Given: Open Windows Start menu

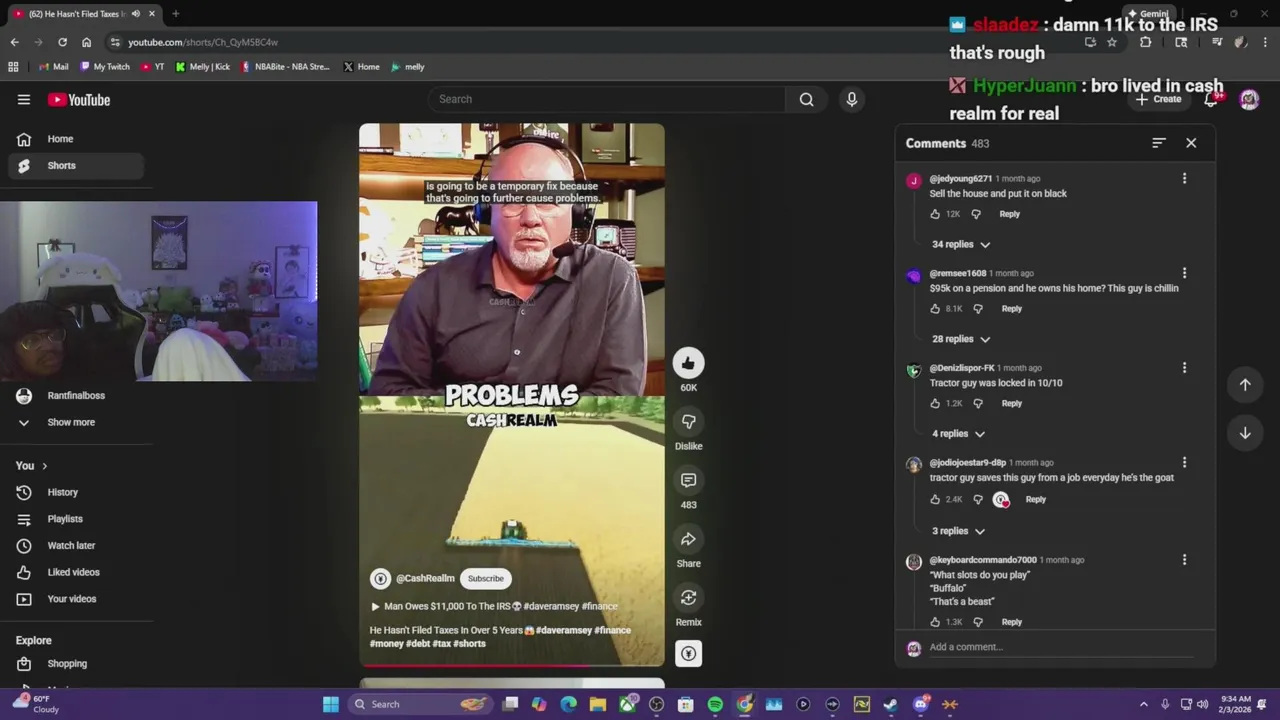Looking at the screenshot, I should coord(331,704).
